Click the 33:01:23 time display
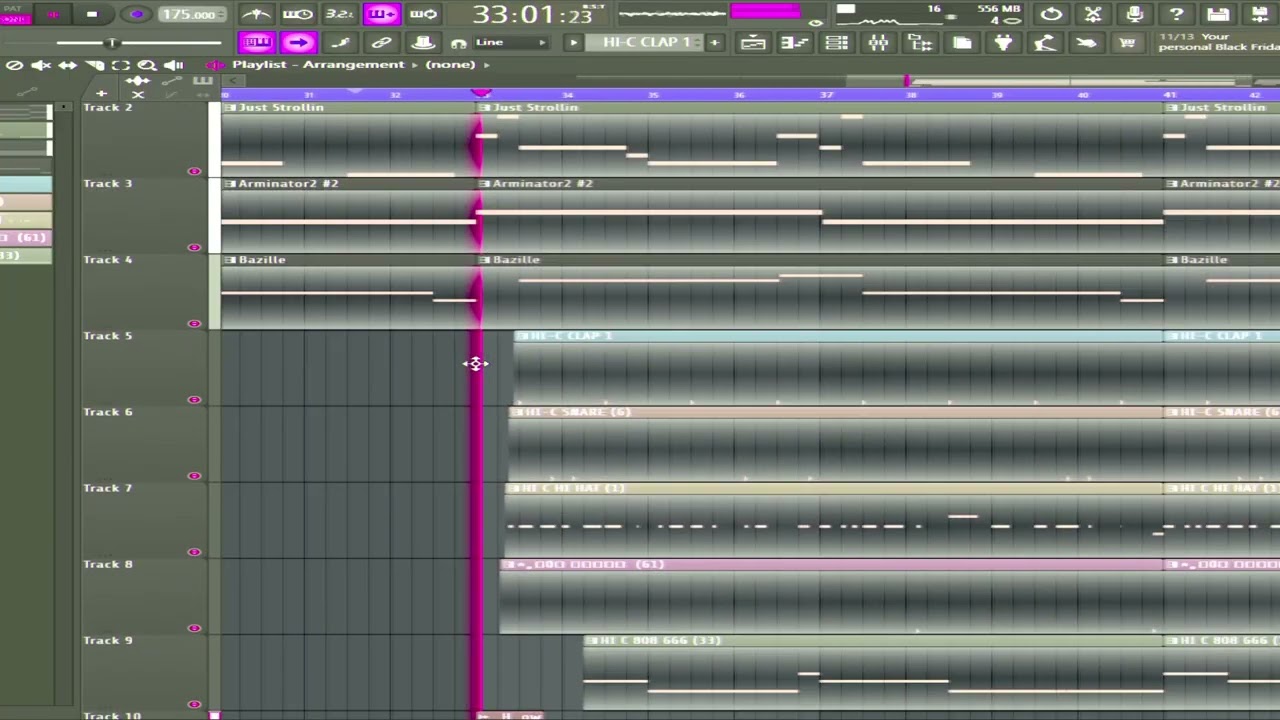Image resolution: width=1280 pixels, height=720 pixels. coord(533,14)
